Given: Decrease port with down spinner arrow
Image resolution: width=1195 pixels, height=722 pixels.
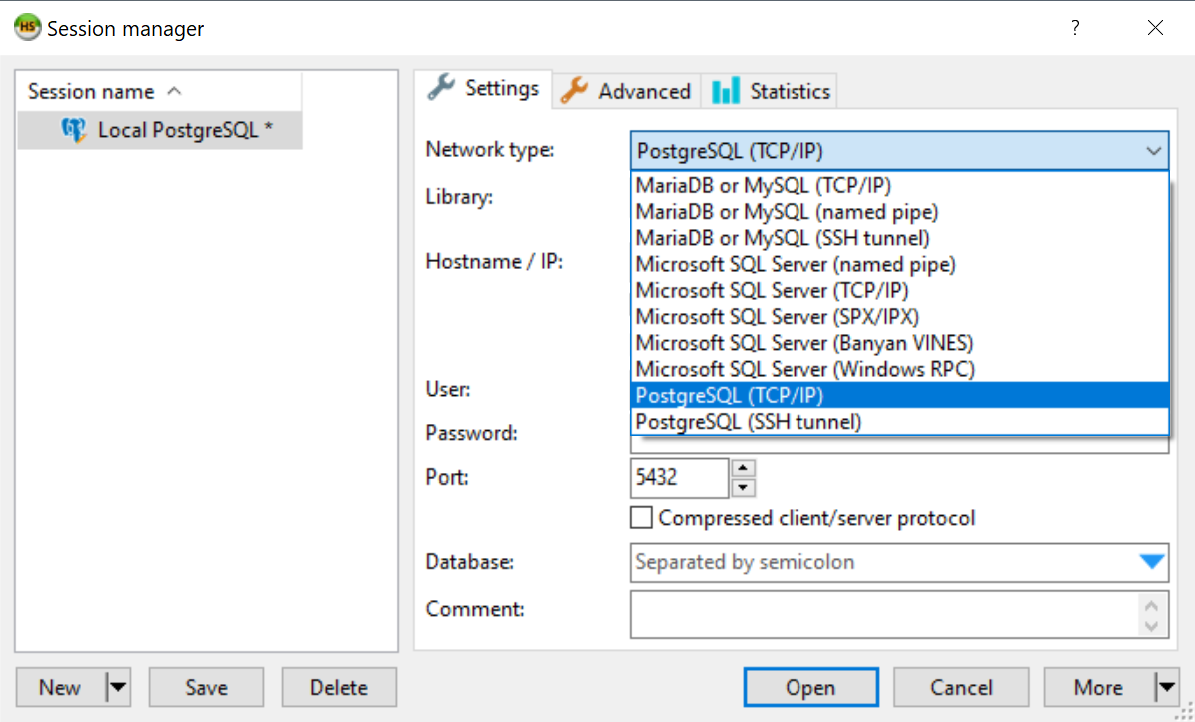Looking at the screenshot, I should click(743, 488).
